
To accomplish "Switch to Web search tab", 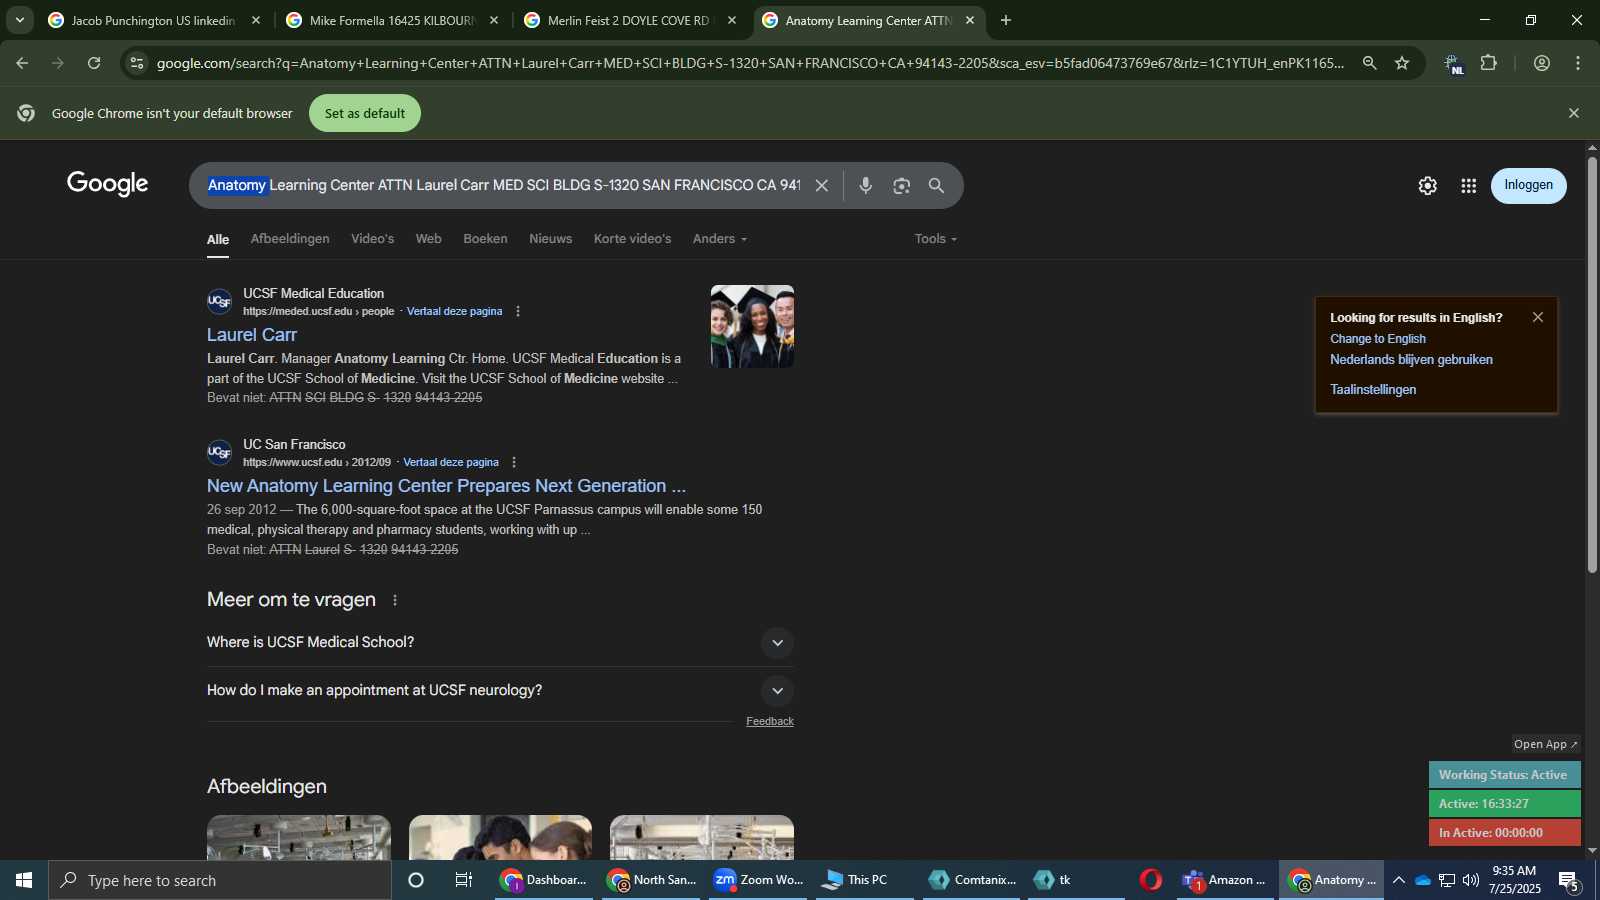I will coord(428,239).
